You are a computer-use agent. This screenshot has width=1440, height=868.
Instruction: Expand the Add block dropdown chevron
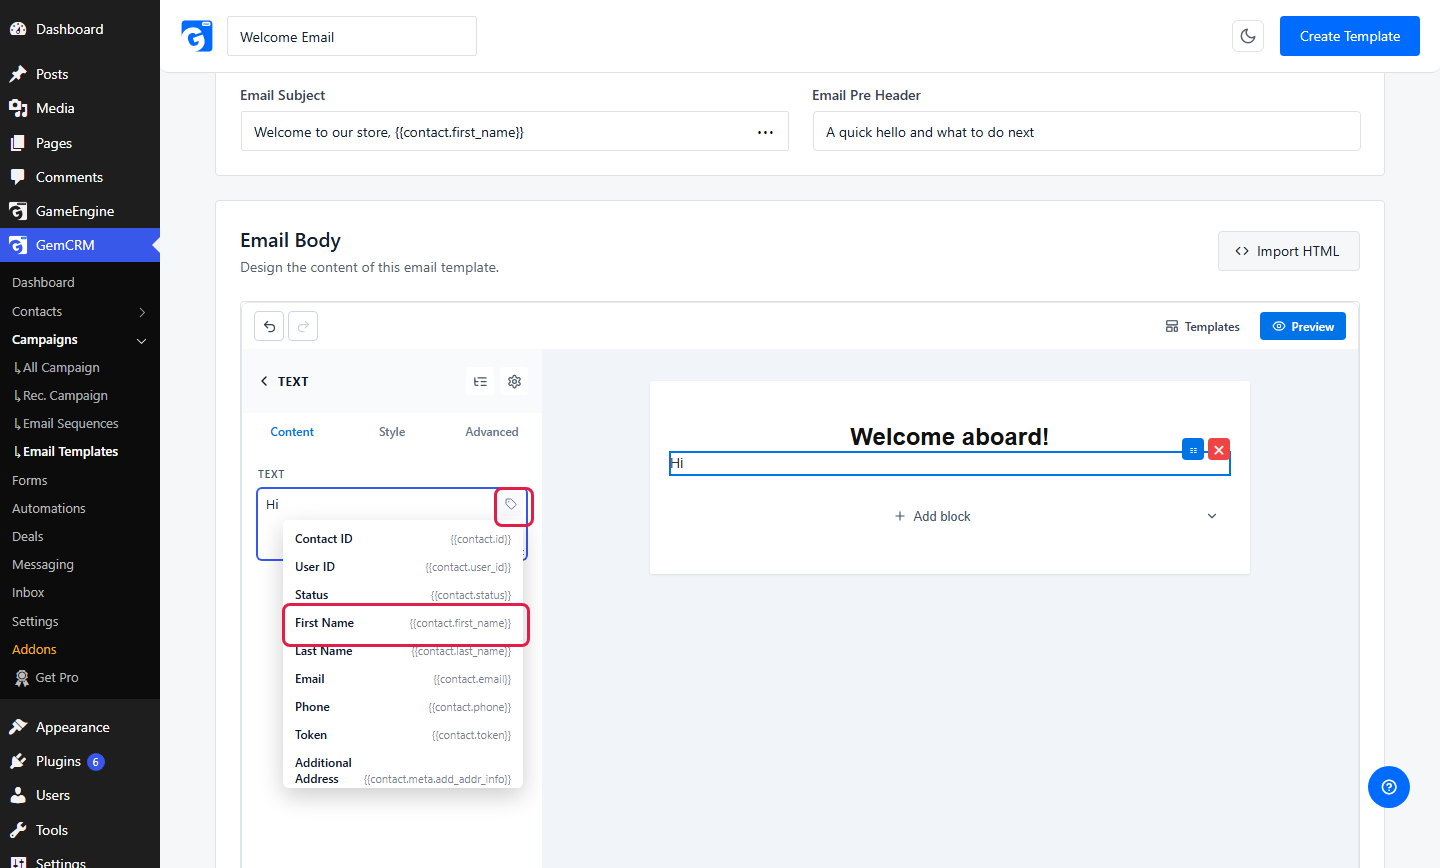pyautogui.click(x=1212, y=516)
